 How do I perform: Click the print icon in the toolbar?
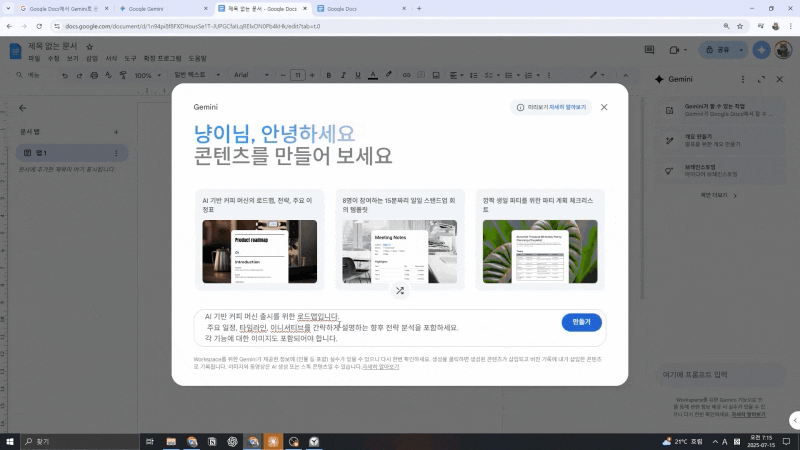click(x=94, y=76)
